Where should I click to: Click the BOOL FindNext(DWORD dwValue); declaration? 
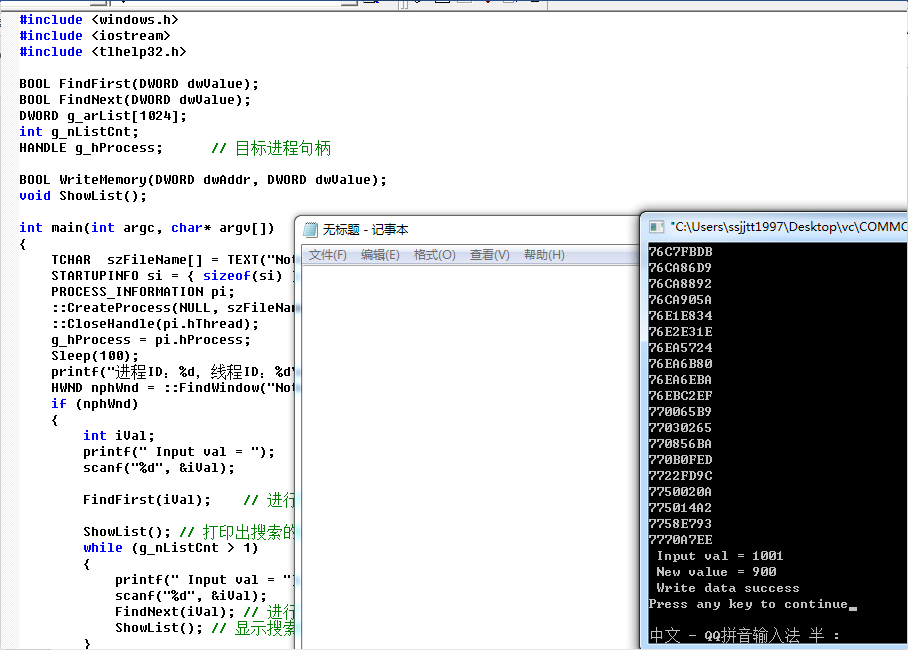(x=134, y=100)
